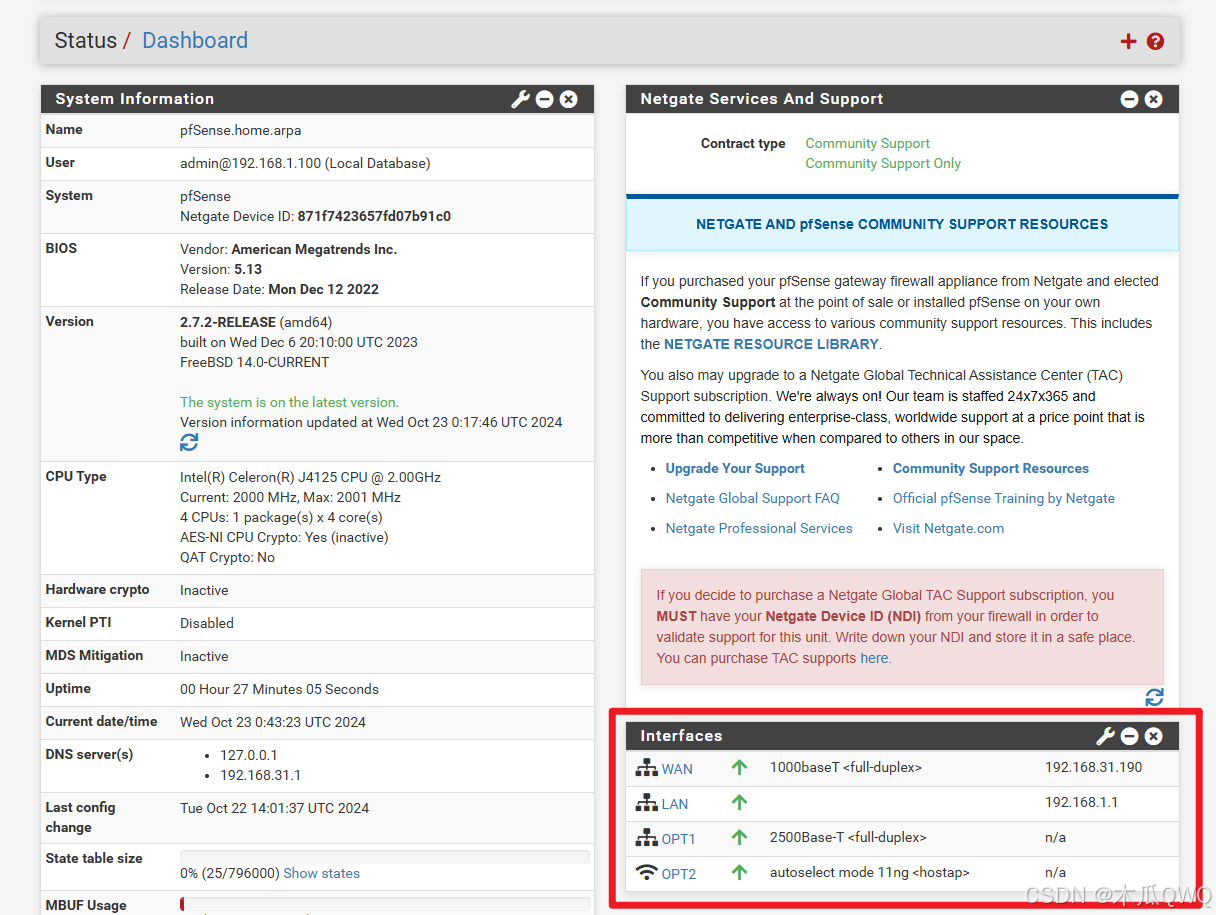Click the pfSense.home.arpa hostname value
This screenshot has height=915, width=1216.
coord(240,130)
